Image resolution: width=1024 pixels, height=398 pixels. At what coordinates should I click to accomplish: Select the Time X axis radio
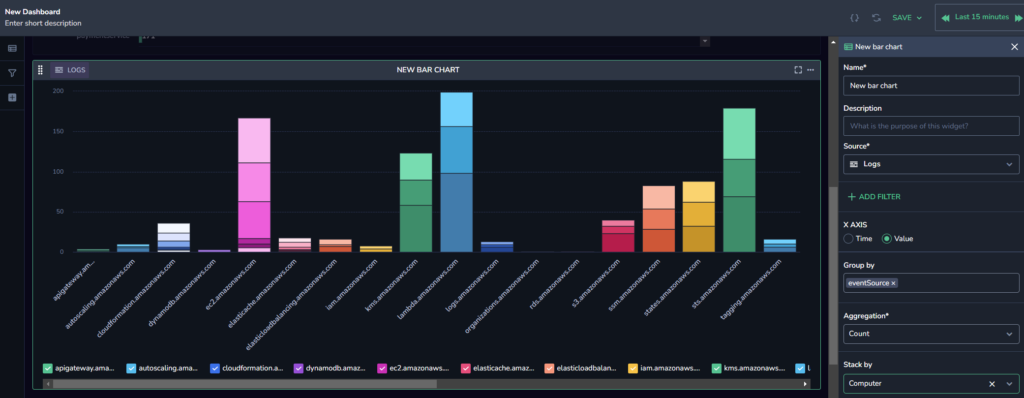coord(848,239)
